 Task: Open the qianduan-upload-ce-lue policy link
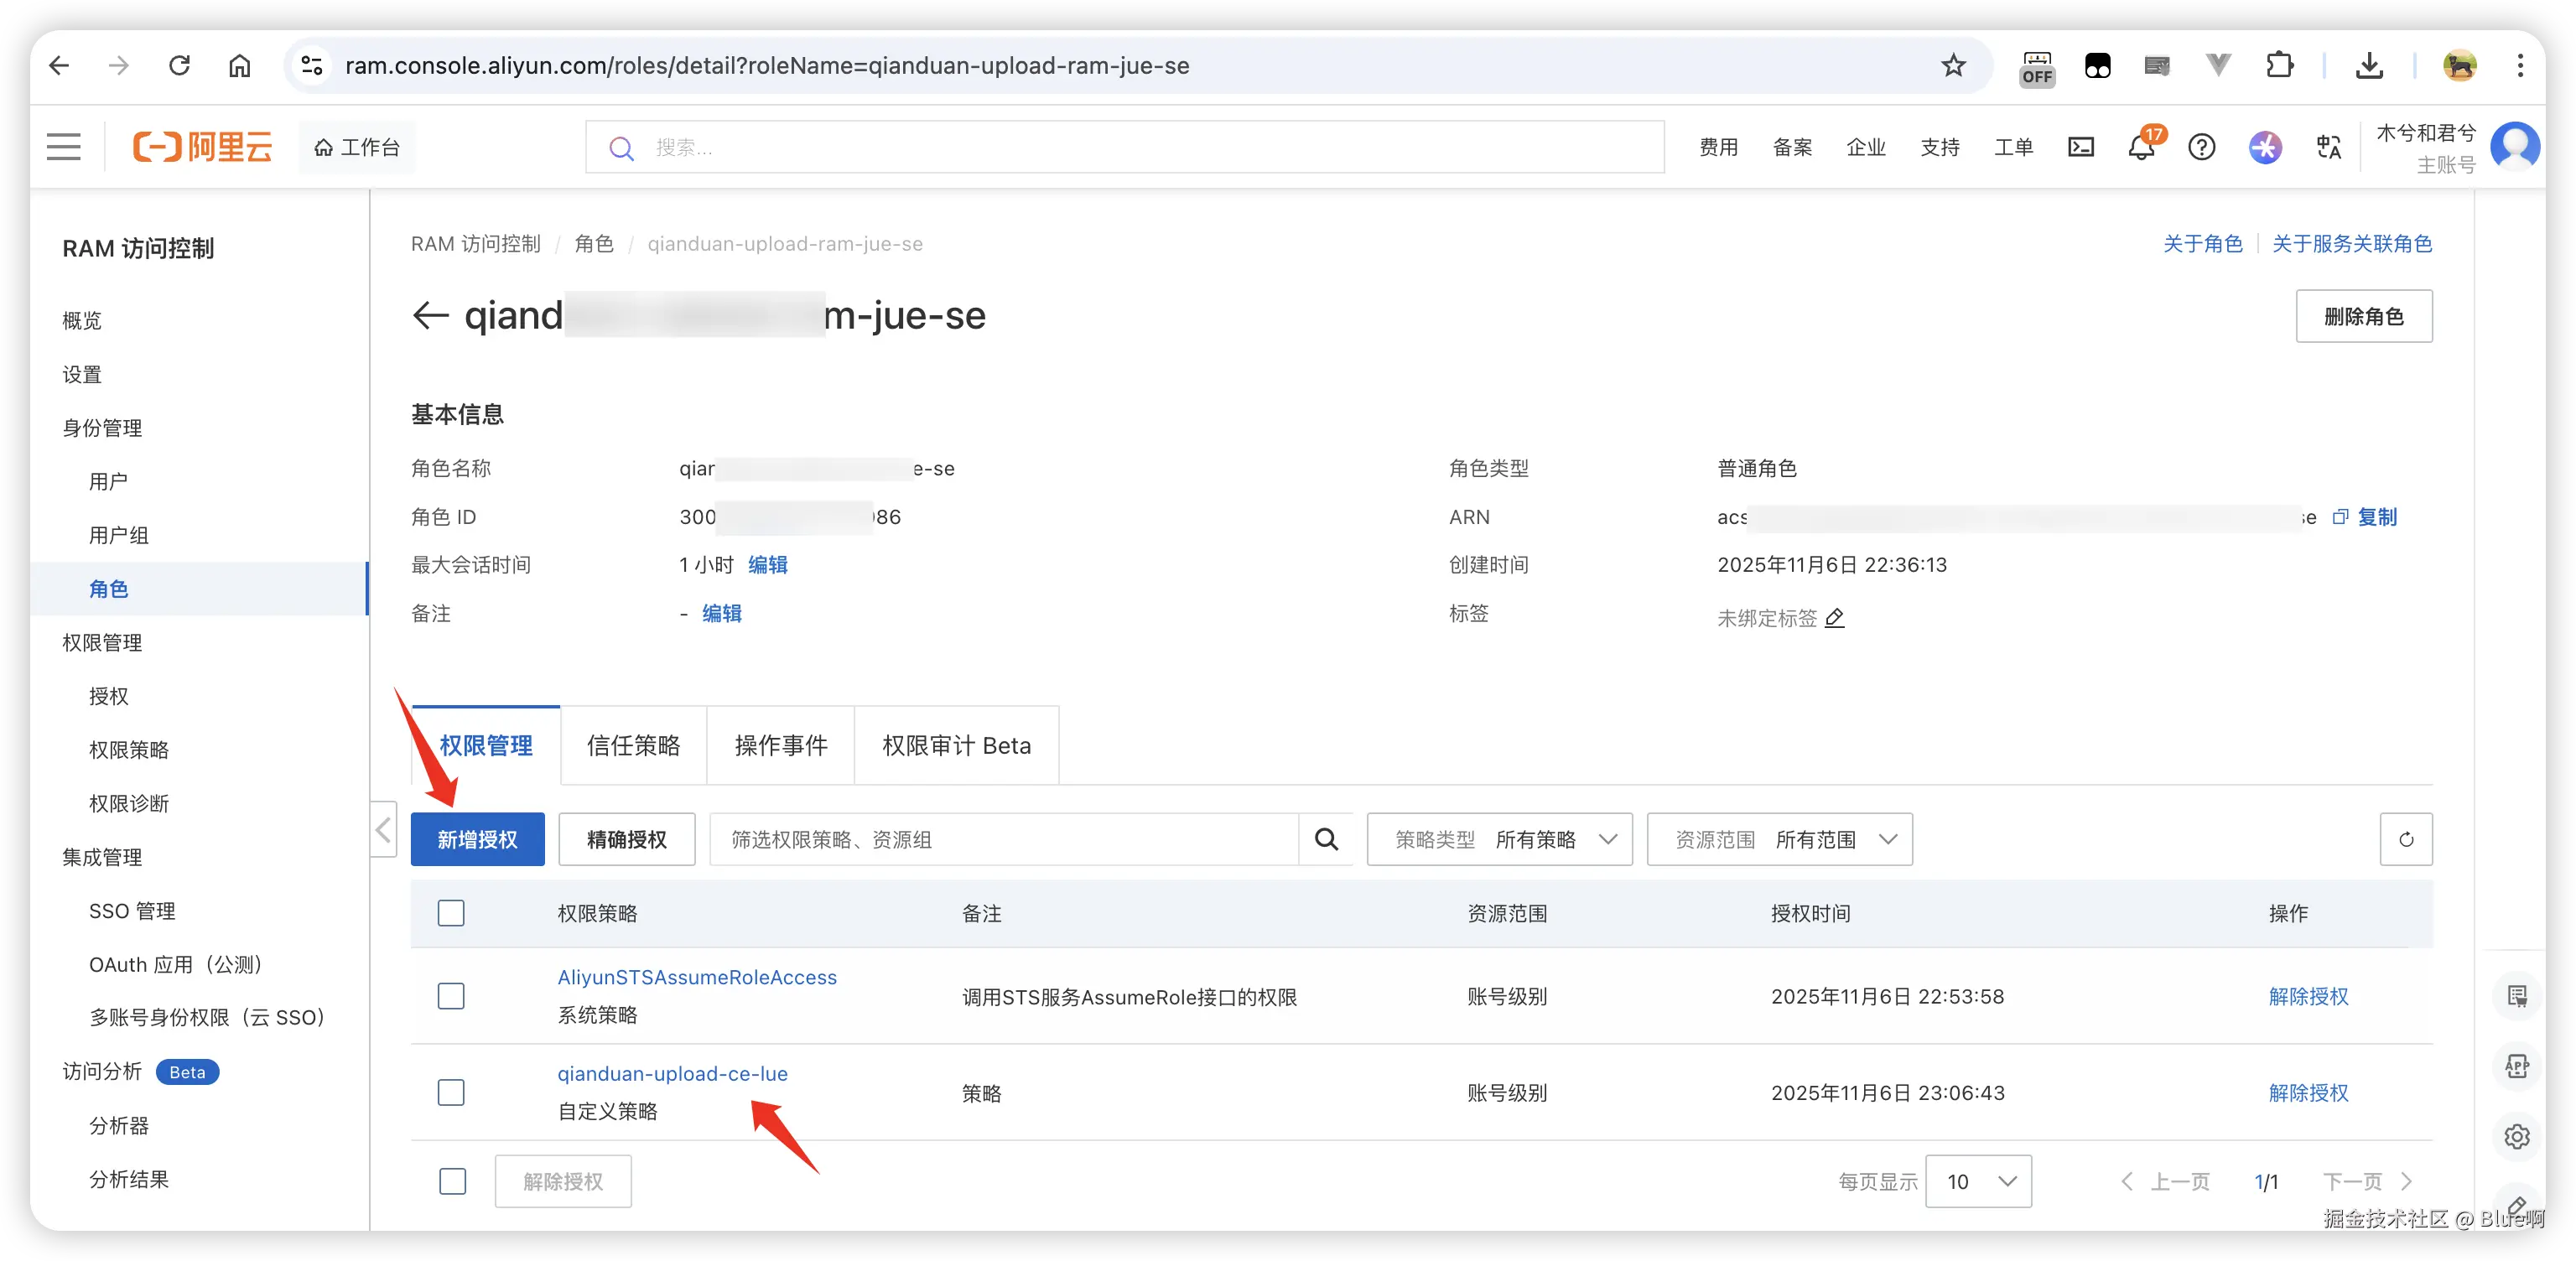[672, 1074]
